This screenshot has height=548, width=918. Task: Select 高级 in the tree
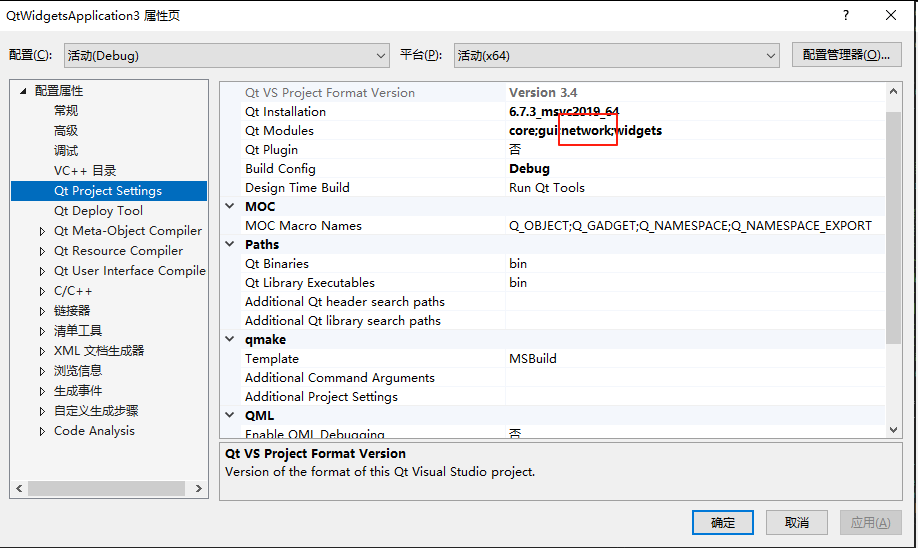pyautogui.click(x=66, y=131)
